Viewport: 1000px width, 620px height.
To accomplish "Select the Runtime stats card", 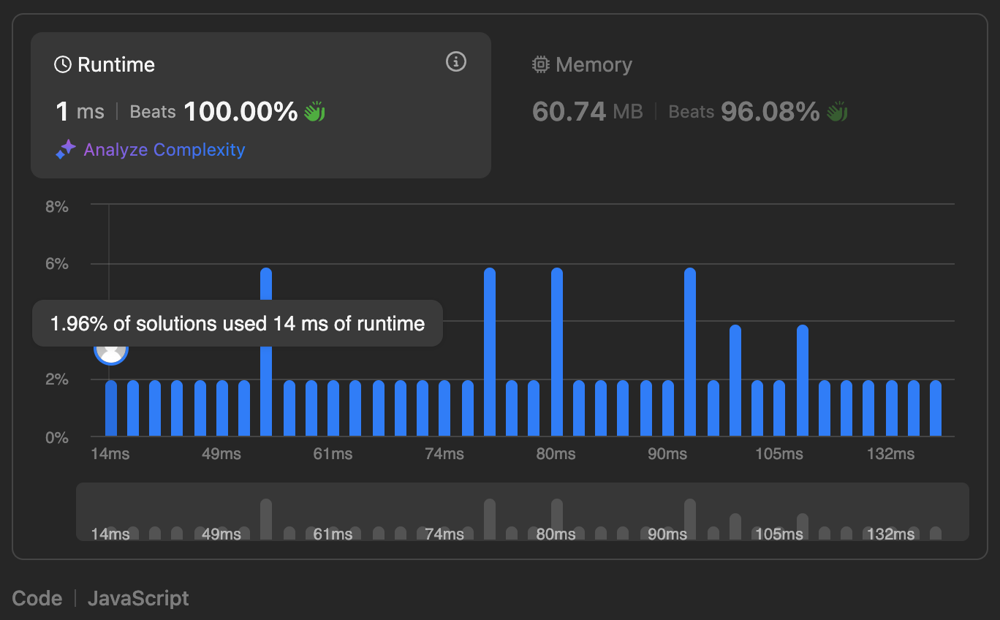I will tap(260, 105).
